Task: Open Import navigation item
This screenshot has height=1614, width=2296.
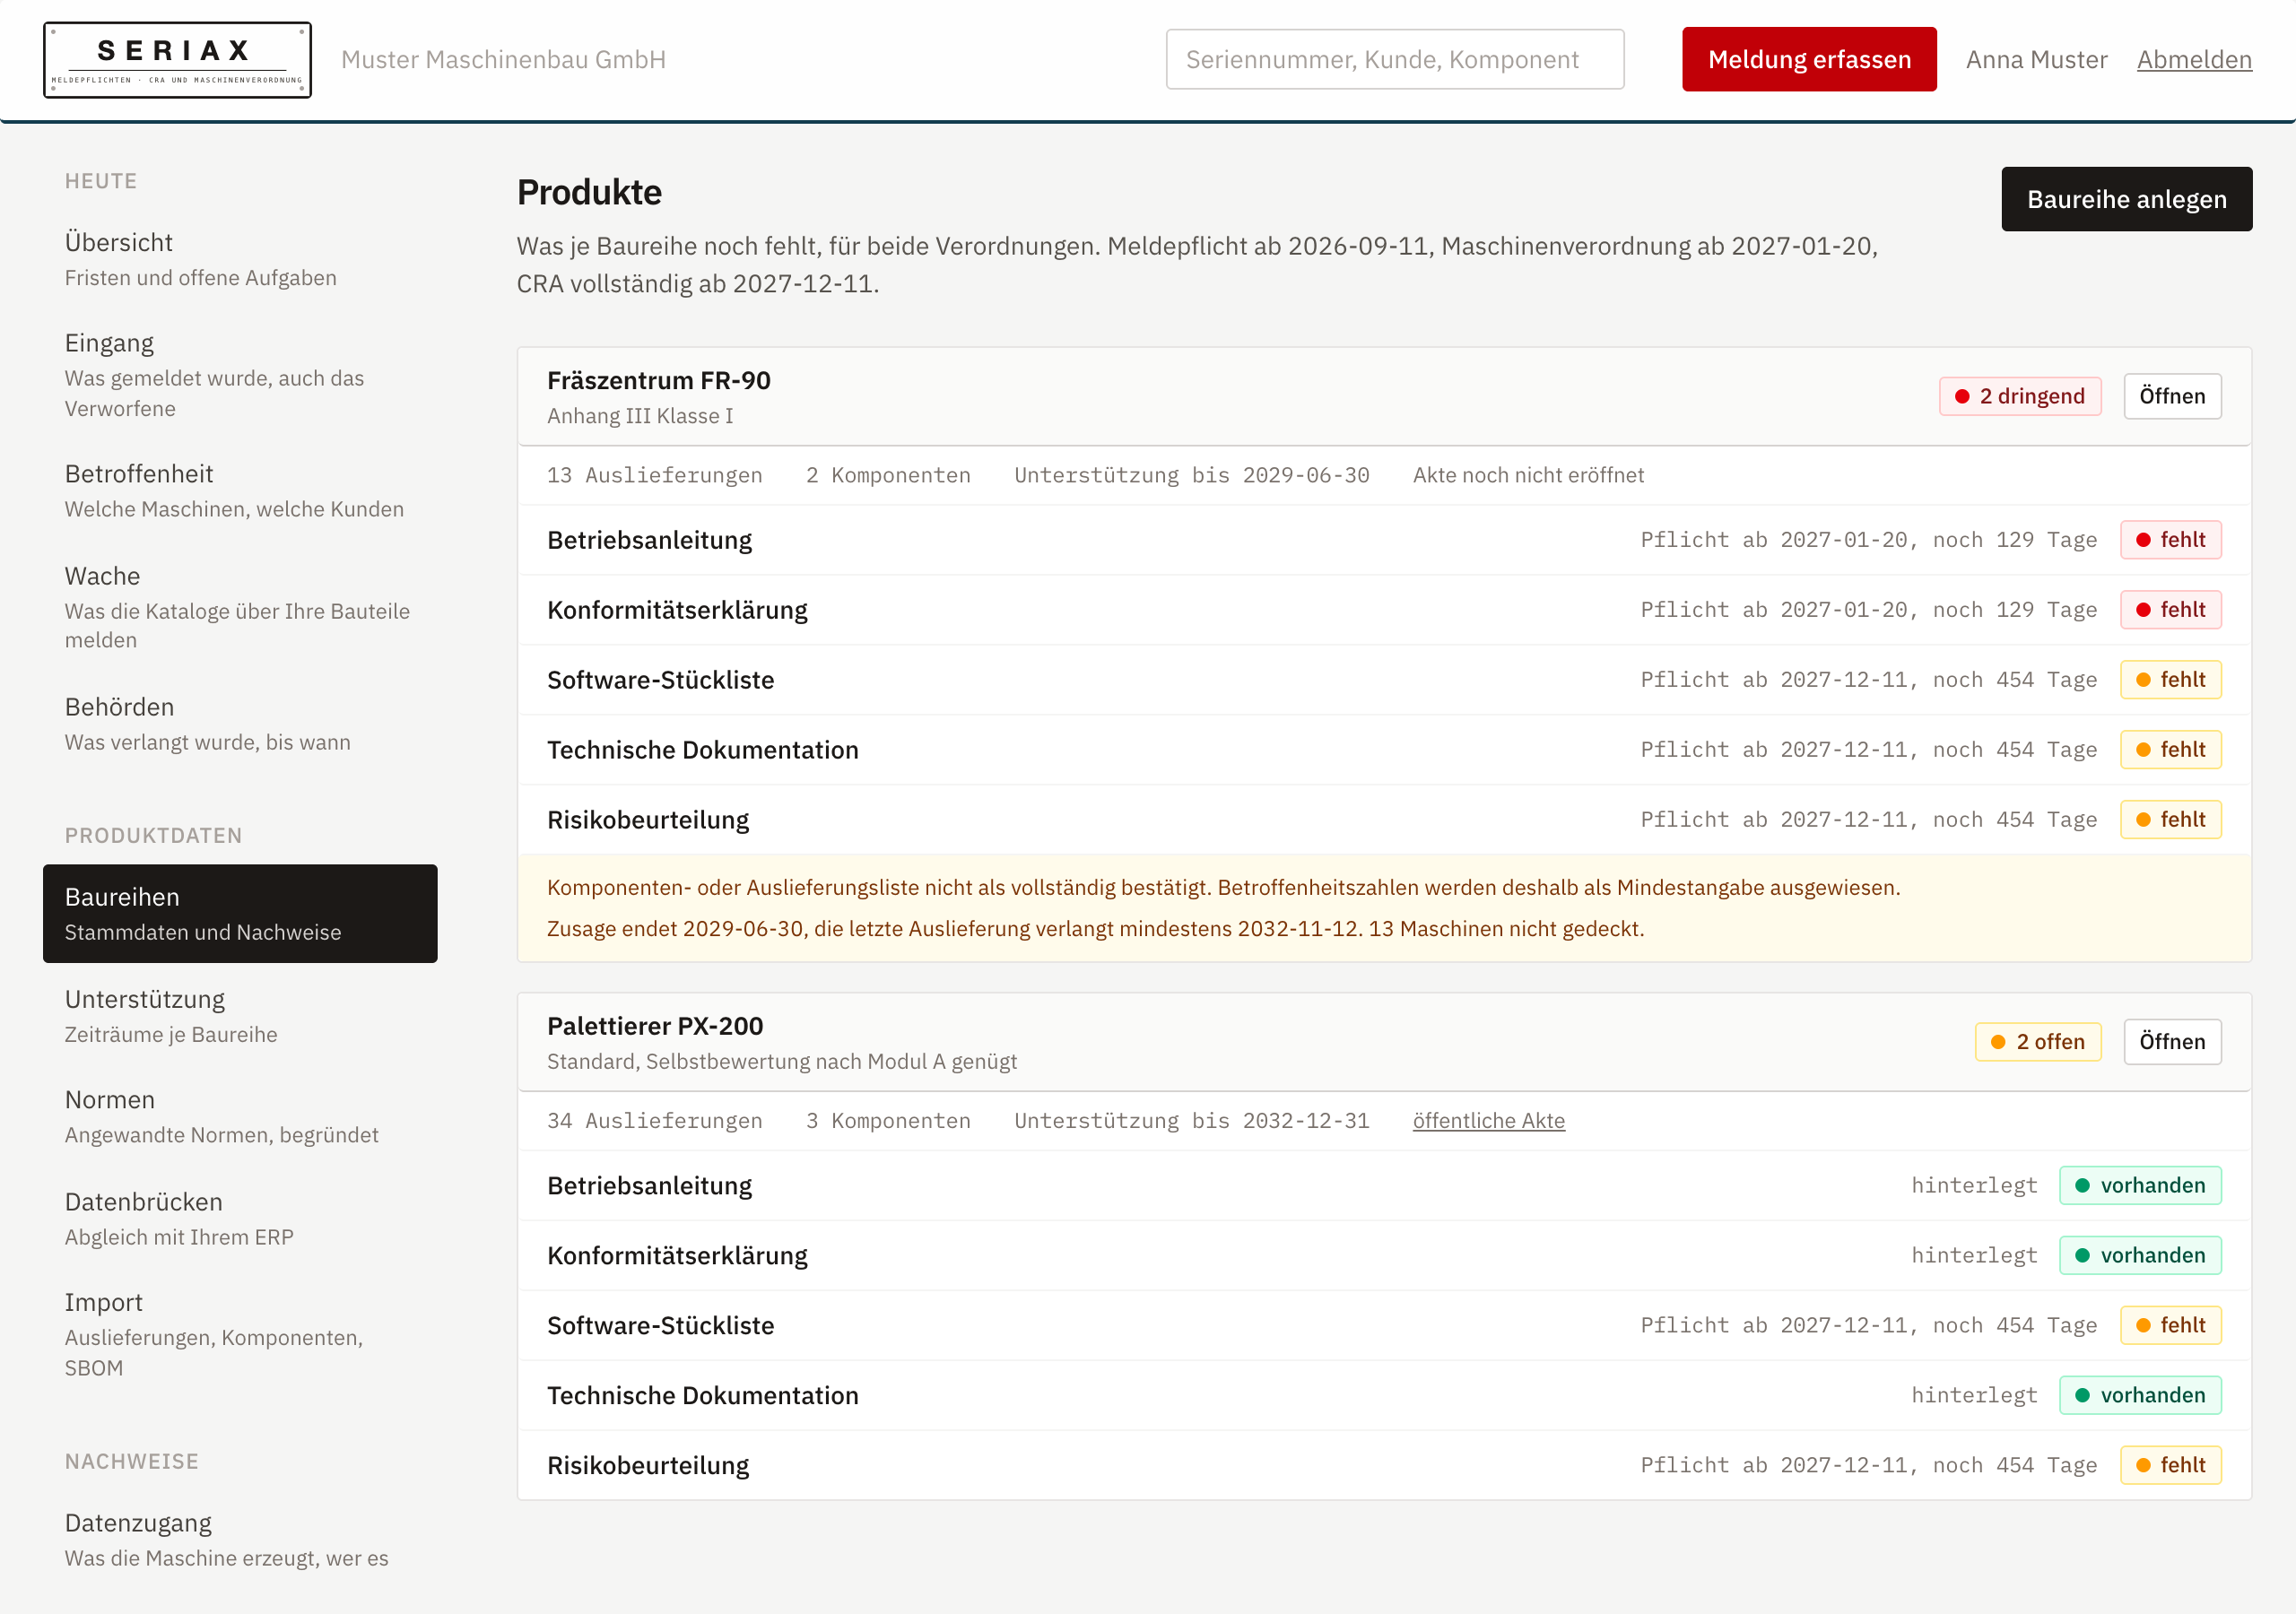Action: point(240,1334)
